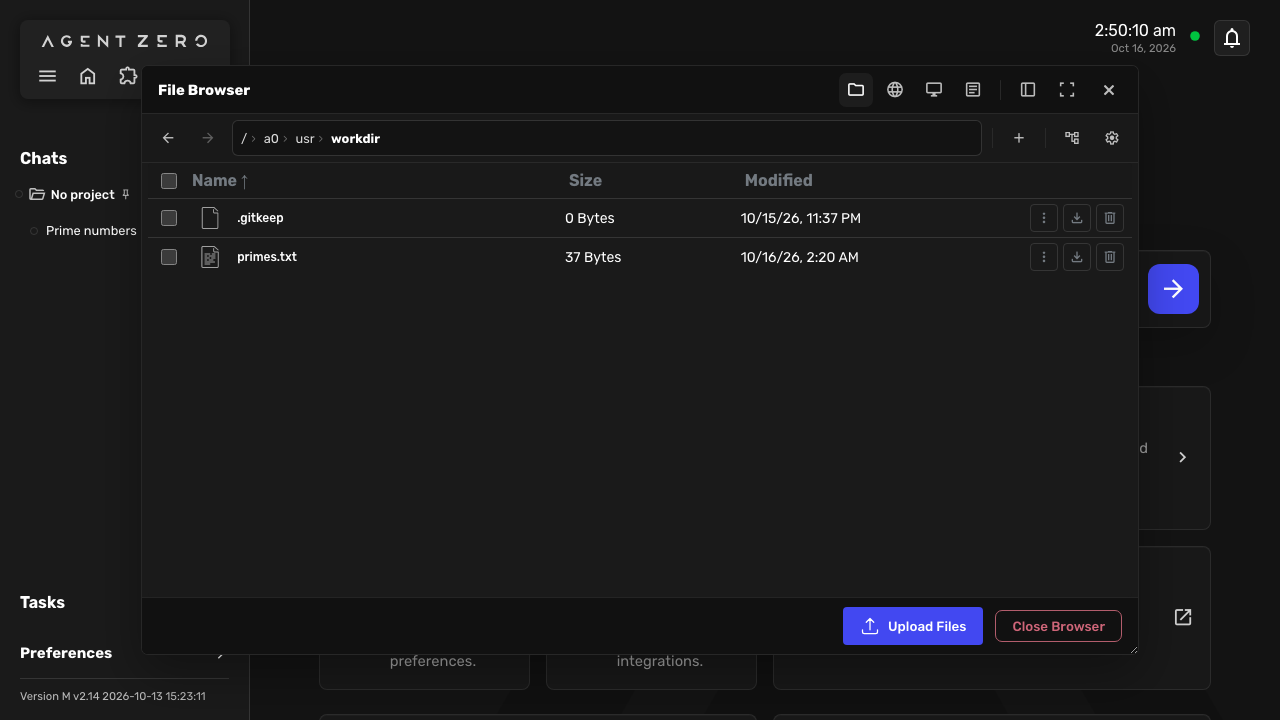Click the fullscreen expand icon in File Browser

(x=1067, y=90)
